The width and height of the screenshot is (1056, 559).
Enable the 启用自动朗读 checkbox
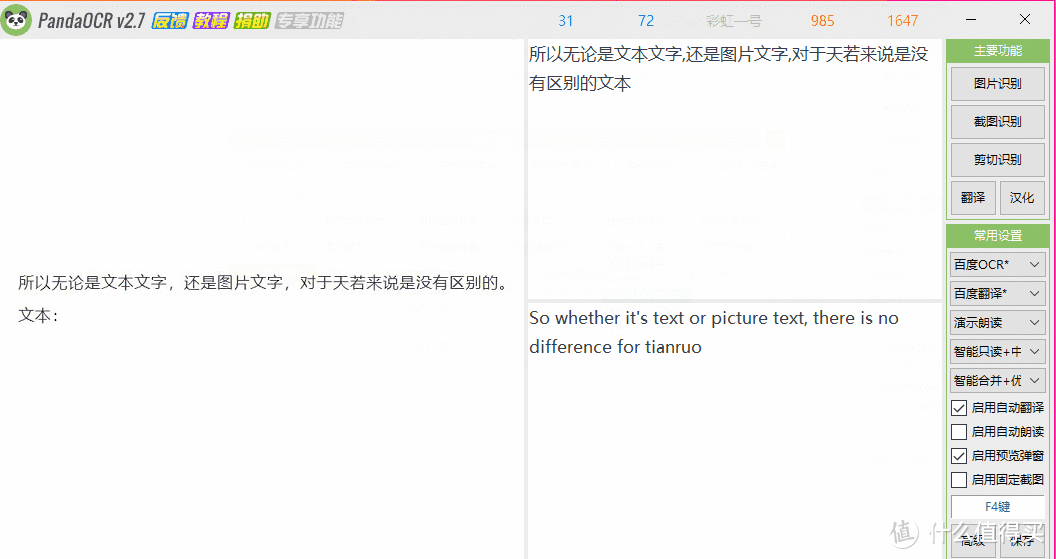coord(958,432)
